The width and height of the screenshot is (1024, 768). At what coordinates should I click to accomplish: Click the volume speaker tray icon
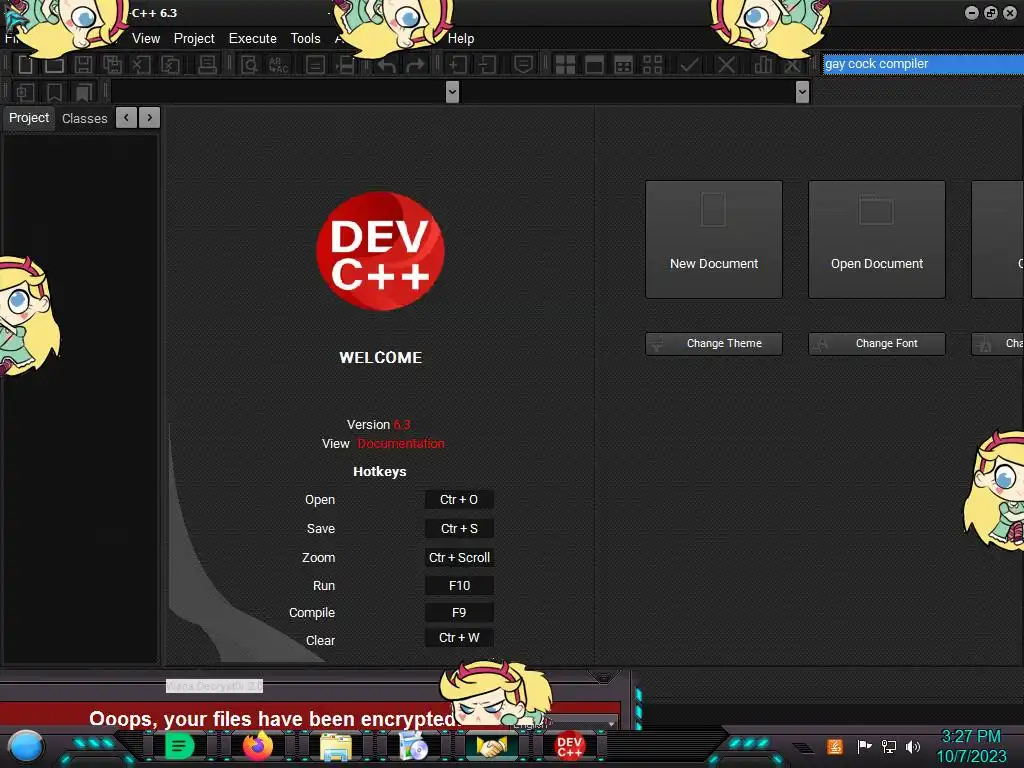(913, 746)
